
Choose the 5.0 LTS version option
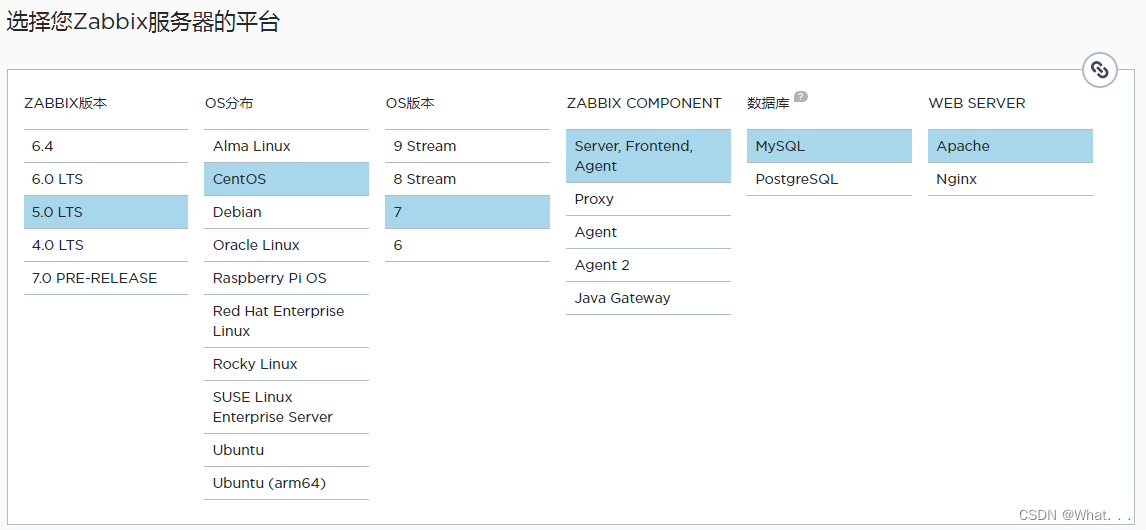point(106,212)
